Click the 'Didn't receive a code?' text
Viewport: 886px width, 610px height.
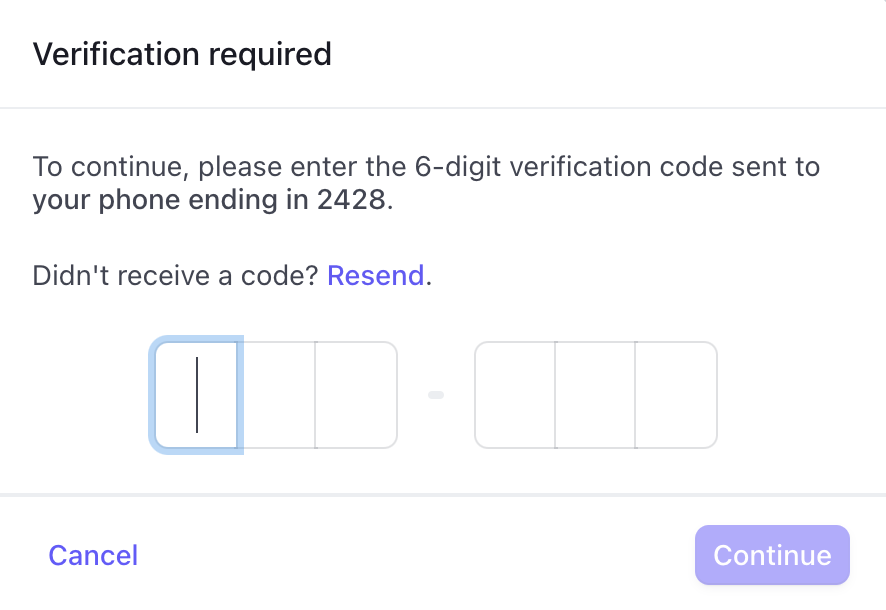tap(175, 275)
